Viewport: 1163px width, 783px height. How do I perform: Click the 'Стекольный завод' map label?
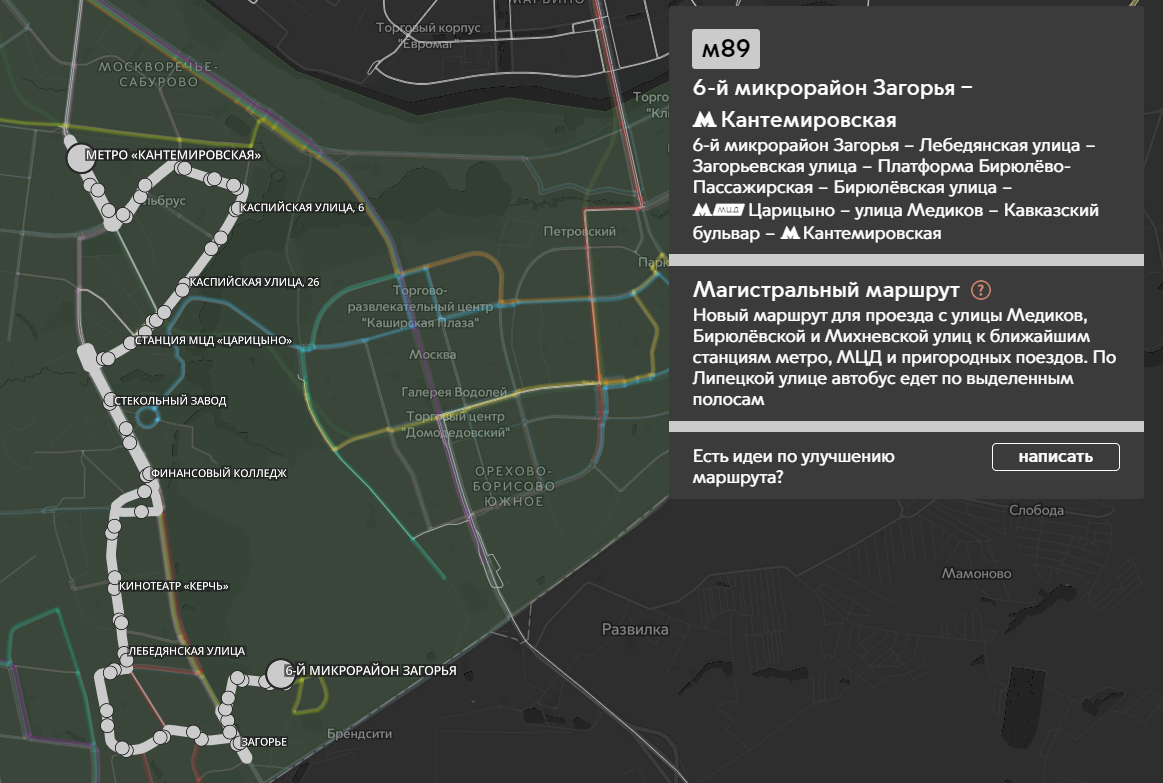(x=170, y=400)
